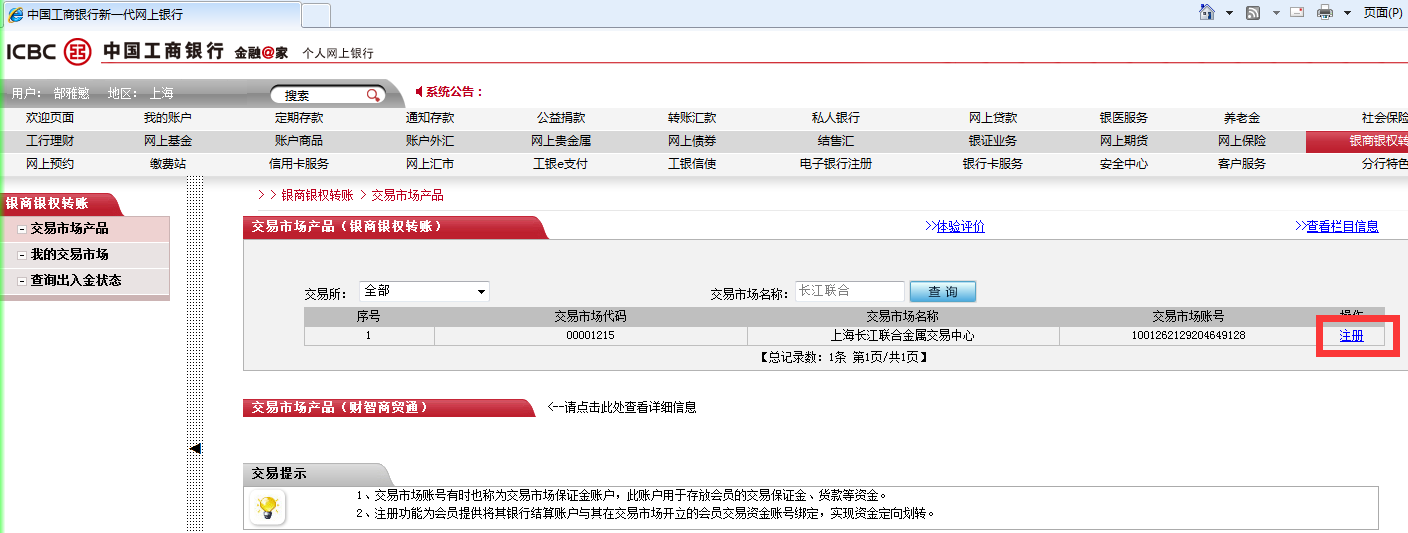Open the 体验评价 link

960,227
